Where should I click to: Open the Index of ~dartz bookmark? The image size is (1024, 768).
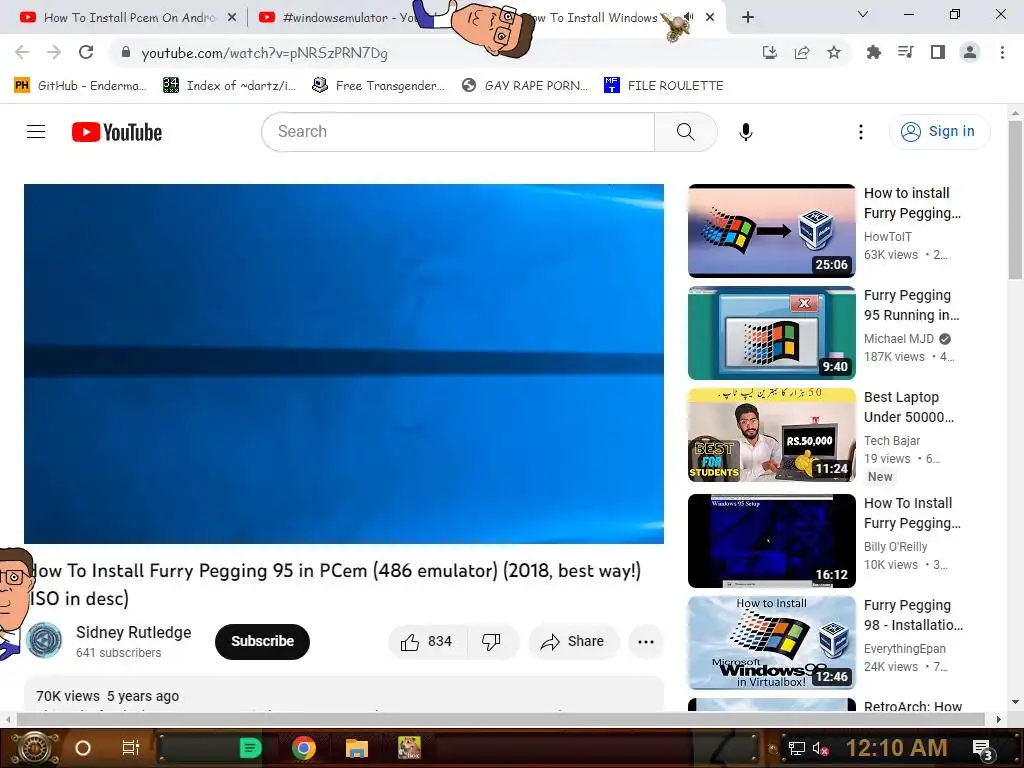pos(229,86)
